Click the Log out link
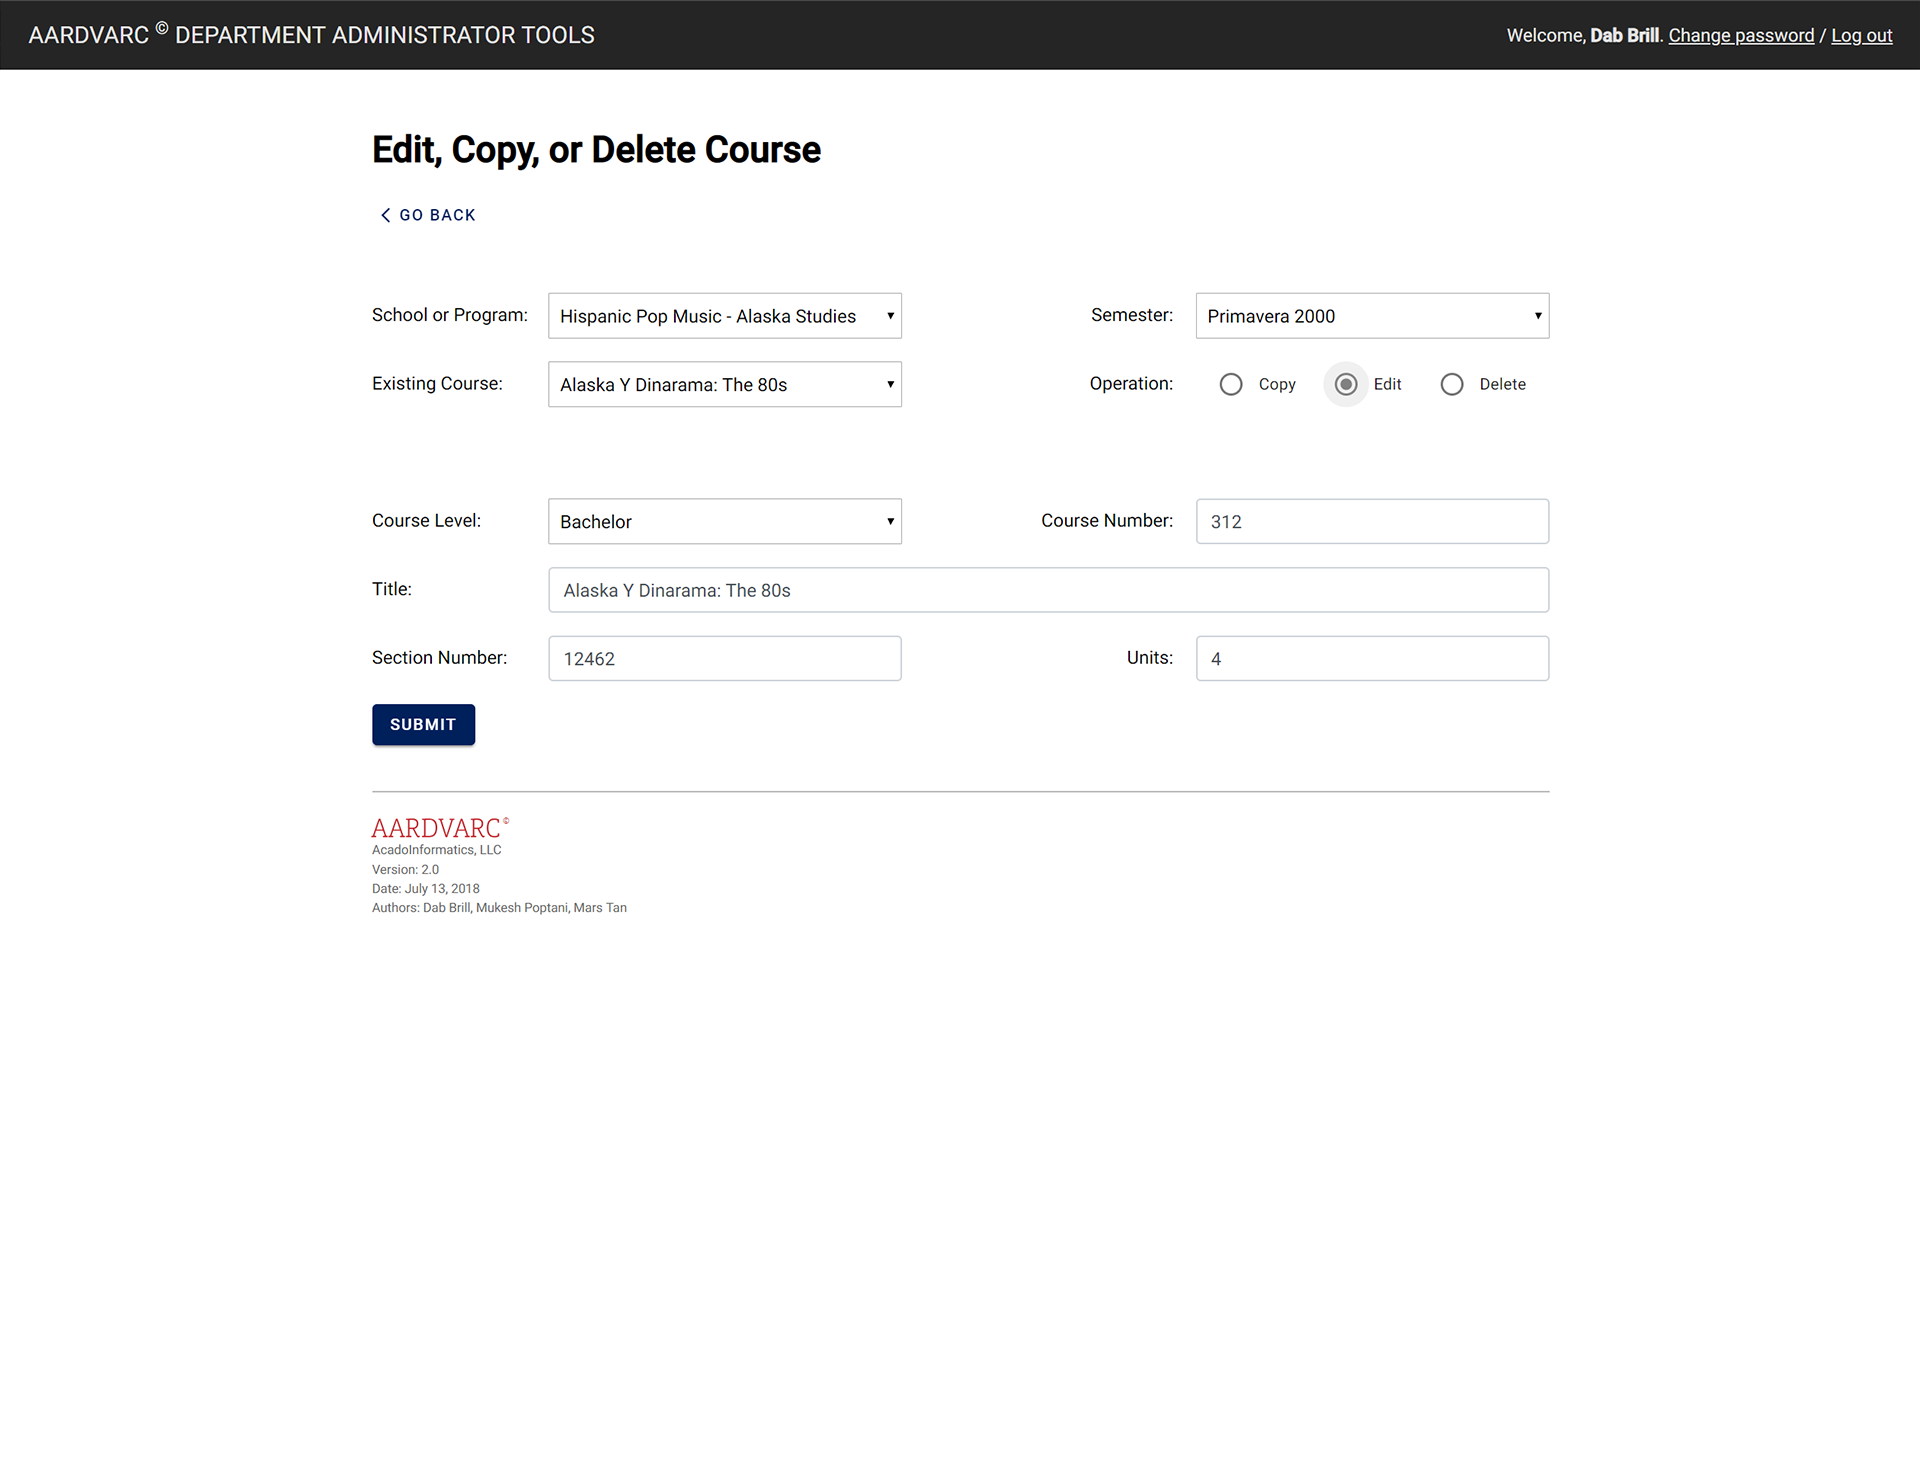The image size is (1920, 1471). click(x=1861, y=35)
